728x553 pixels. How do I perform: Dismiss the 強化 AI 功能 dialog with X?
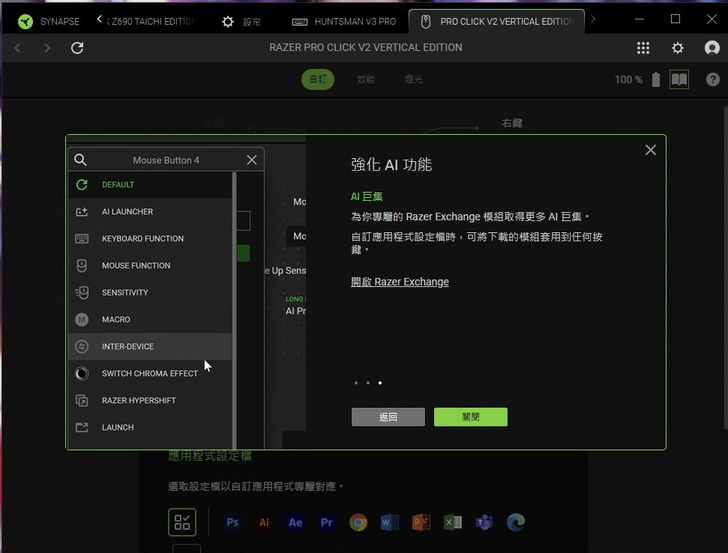pos(651,150)
